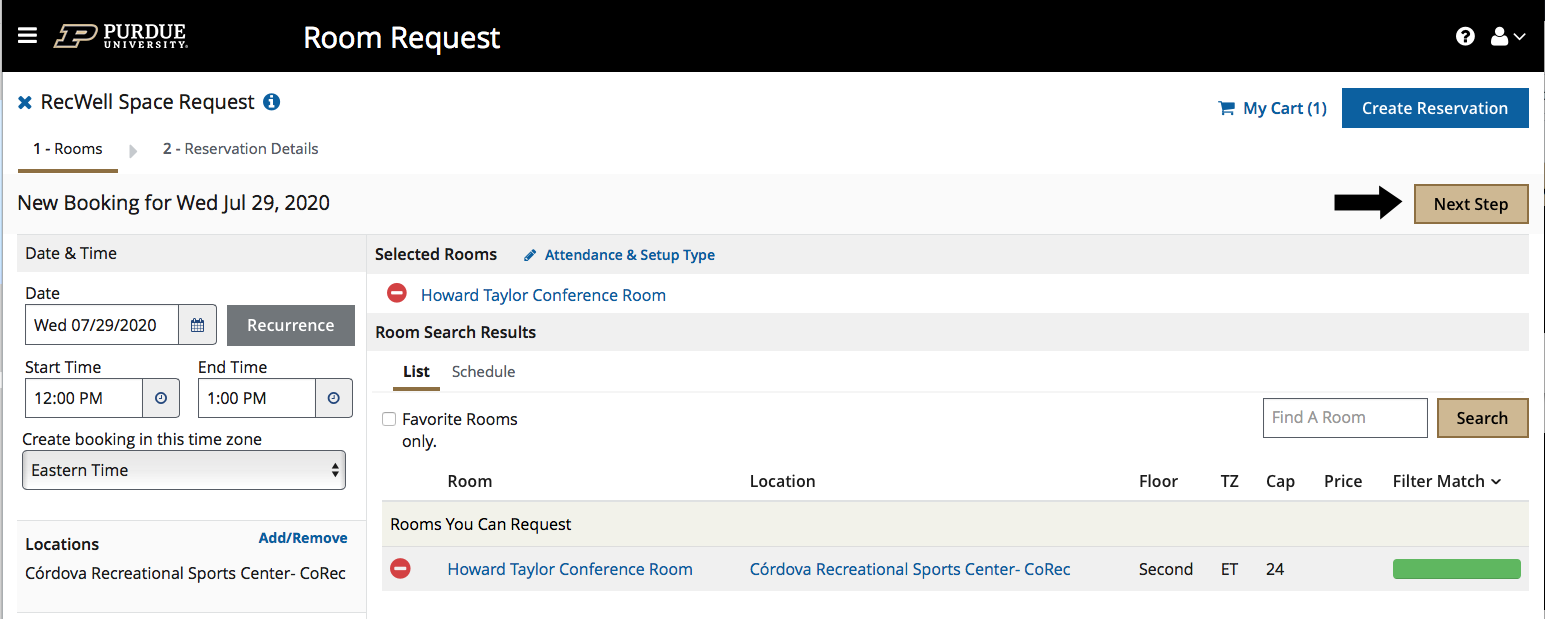This screenshot has height=619, width=1545.
Task: Open the hamburger navigation menu
Action: point(27,36)
